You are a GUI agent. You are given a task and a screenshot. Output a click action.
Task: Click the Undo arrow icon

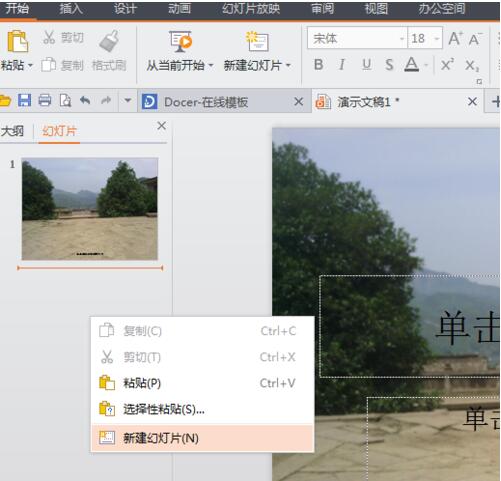coord(85,100)
